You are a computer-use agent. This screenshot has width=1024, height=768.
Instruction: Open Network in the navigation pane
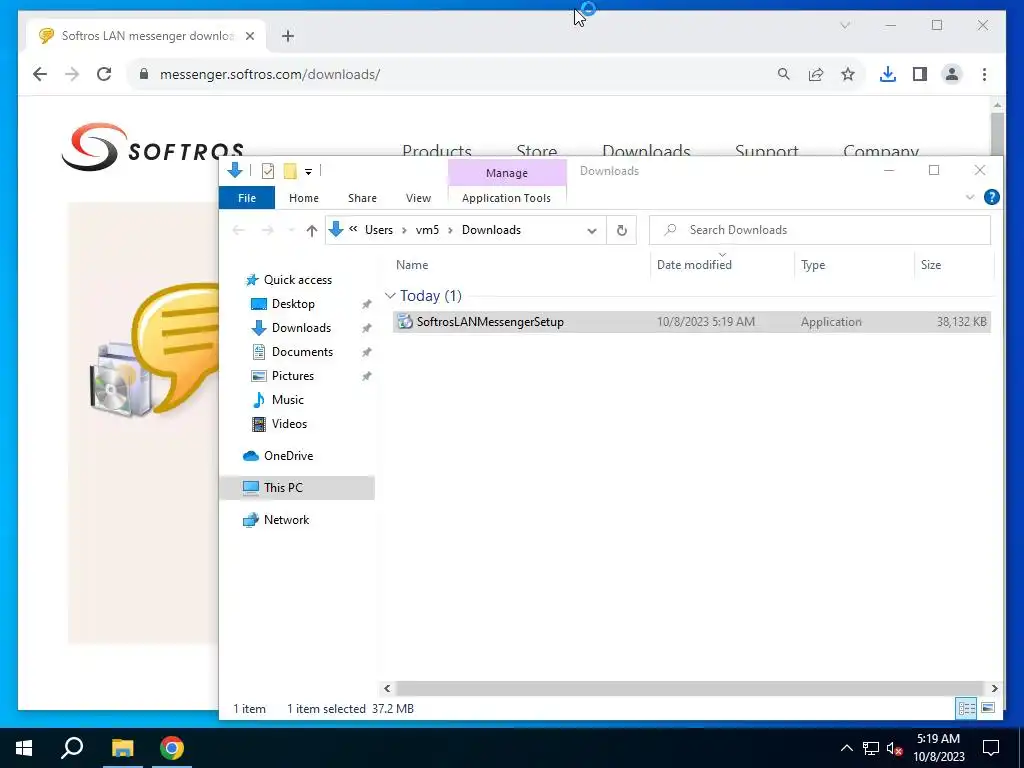[286, 520]
